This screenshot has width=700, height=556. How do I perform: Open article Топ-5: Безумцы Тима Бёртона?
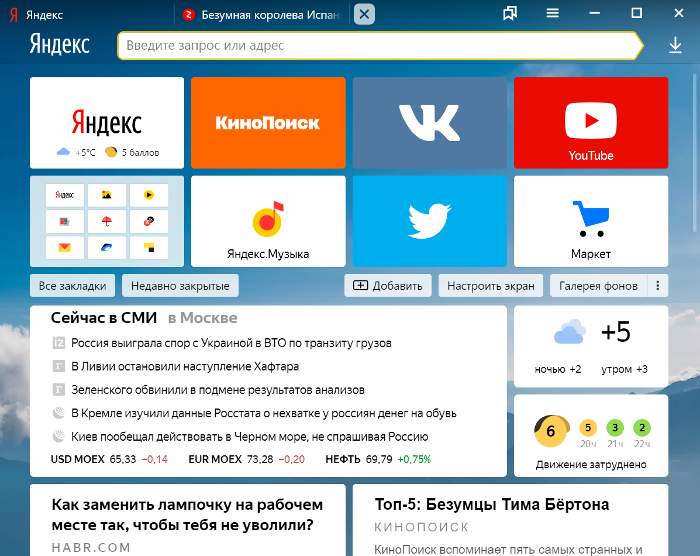492,504
